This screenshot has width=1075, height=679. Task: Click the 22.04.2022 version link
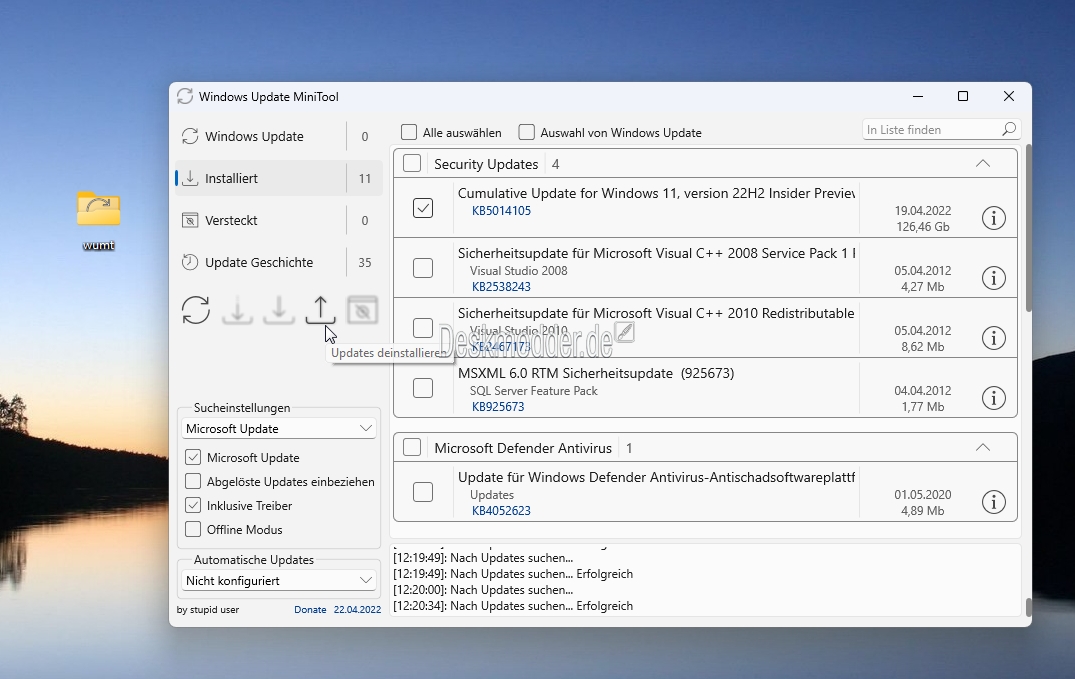(x=357, y=609)
